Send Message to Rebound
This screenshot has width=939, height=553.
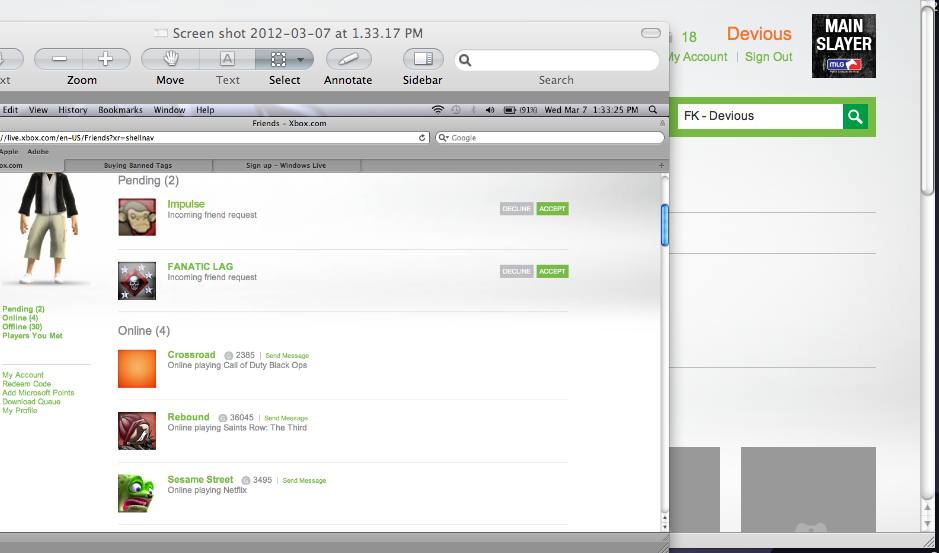pos(286,418)
